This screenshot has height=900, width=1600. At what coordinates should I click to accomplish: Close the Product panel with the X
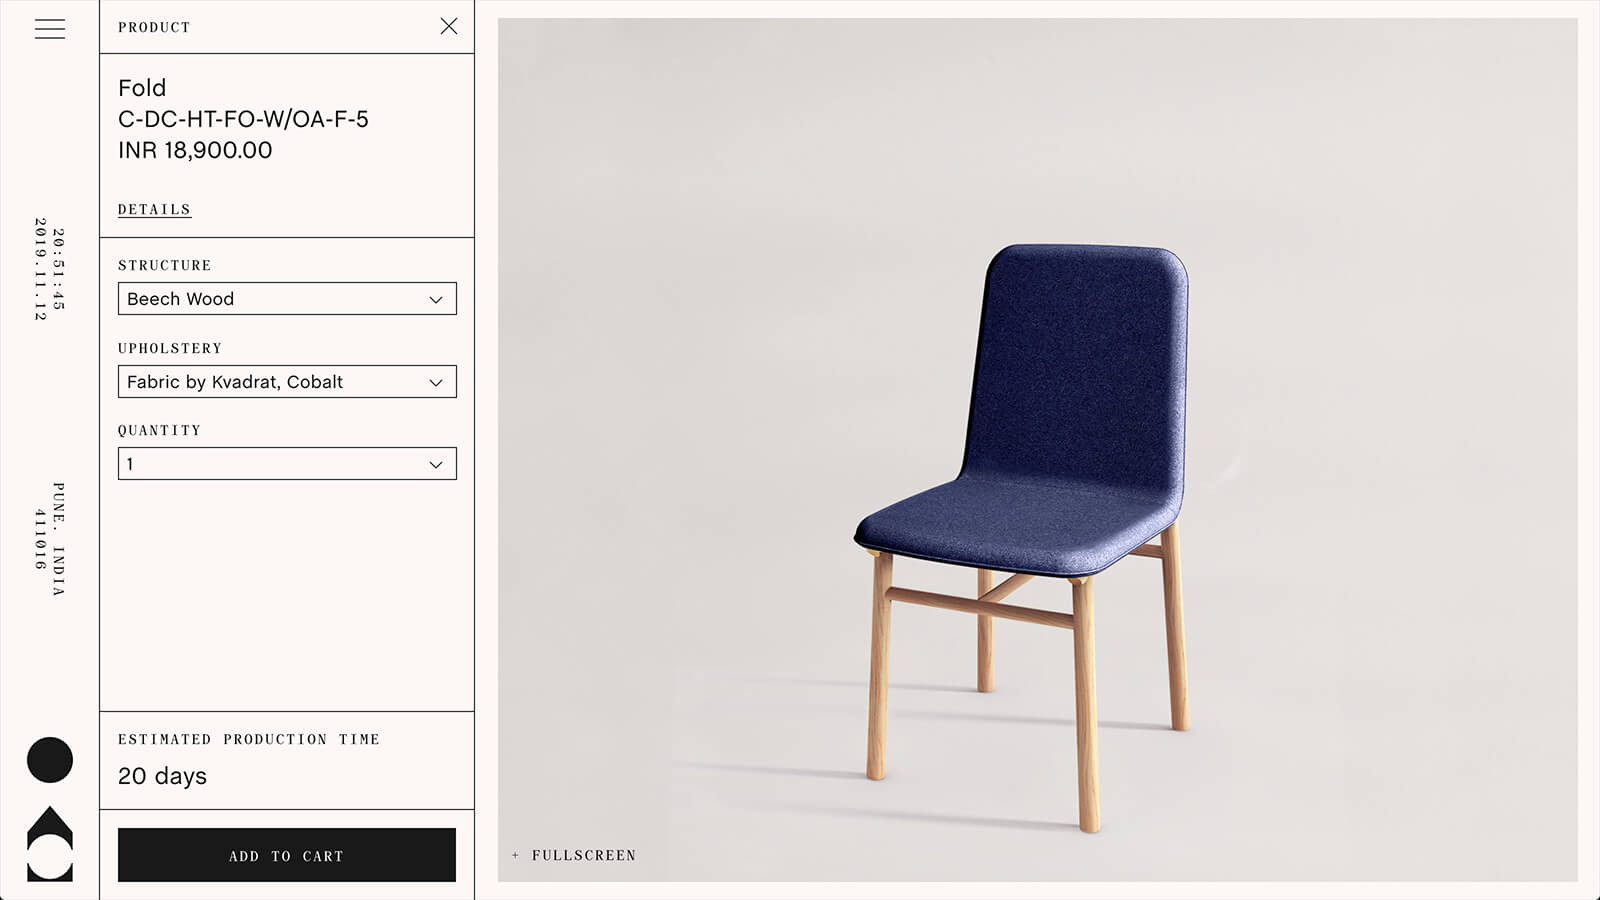tap(449, 26)
